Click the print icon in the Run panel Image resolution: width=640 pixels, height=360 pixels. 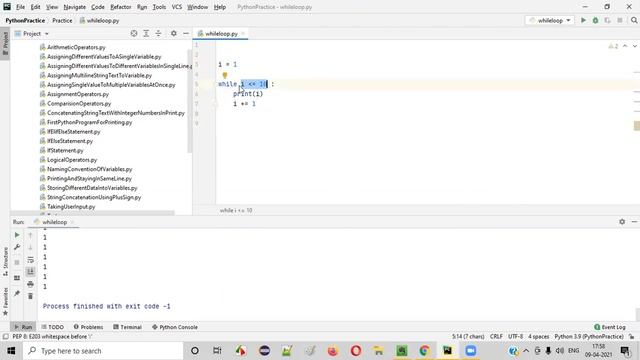coord(31,284)
